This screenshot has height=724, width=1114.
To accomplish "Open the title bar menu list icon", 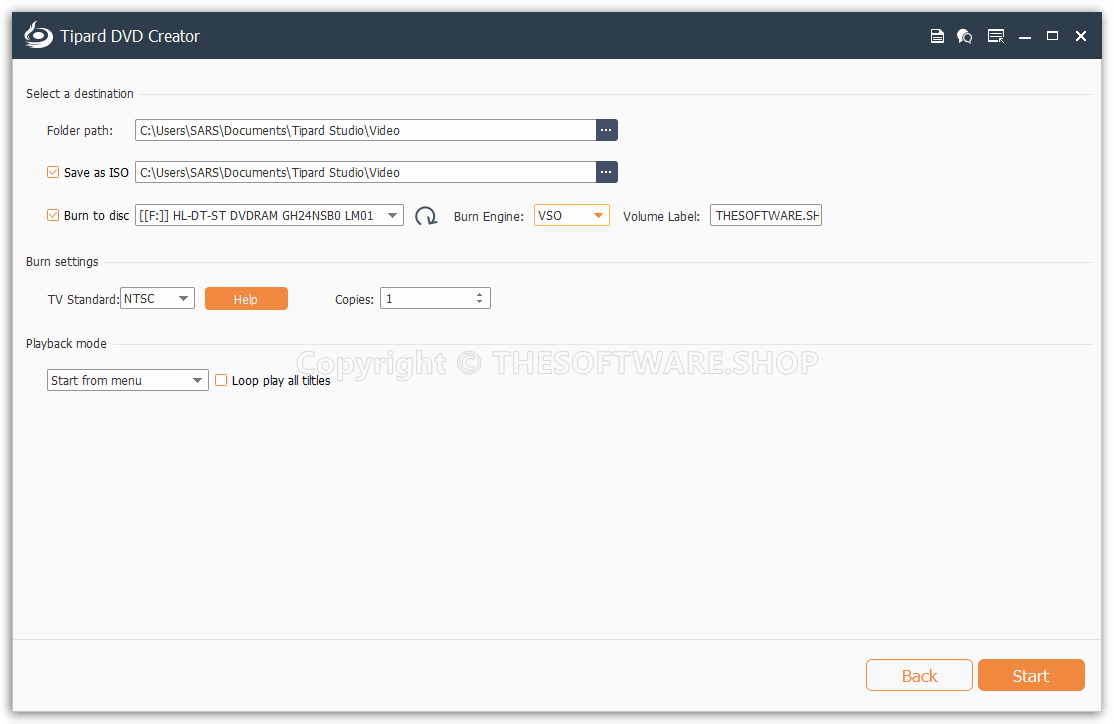I will click(996, 36).
